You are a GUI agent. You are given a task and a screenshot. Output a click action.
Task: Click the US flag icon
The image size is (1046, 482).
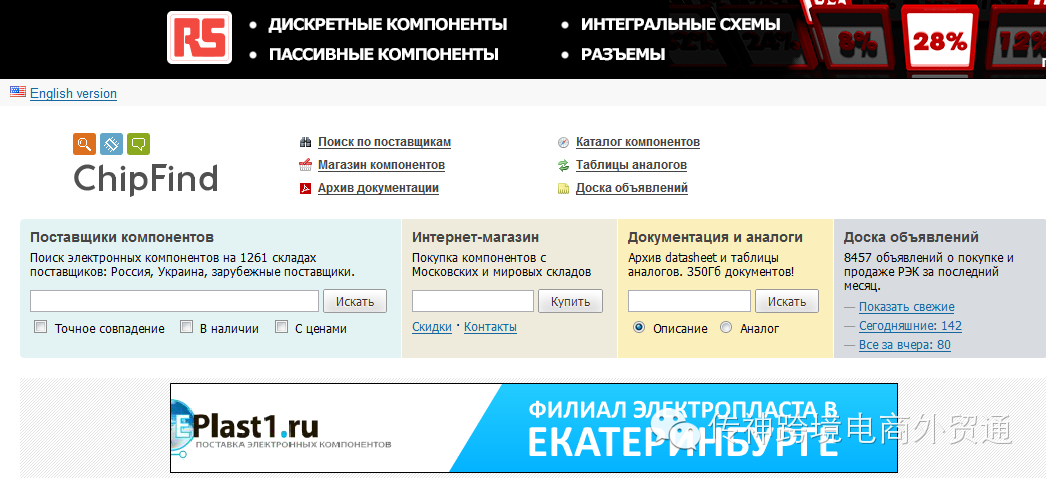18,92
